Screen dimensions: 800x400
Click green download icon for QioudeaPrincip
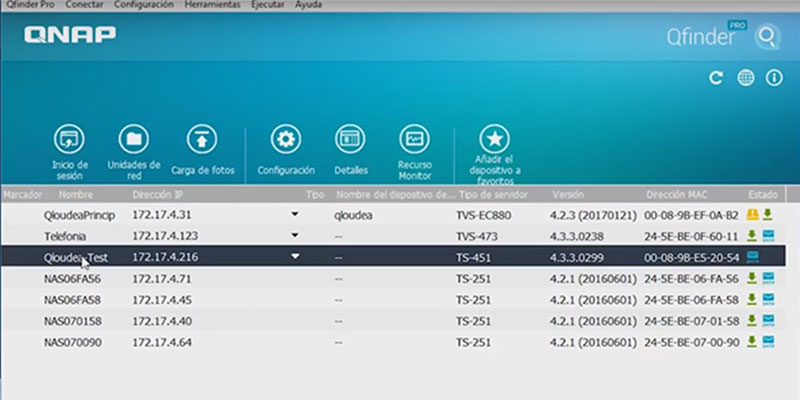(767, 215)
